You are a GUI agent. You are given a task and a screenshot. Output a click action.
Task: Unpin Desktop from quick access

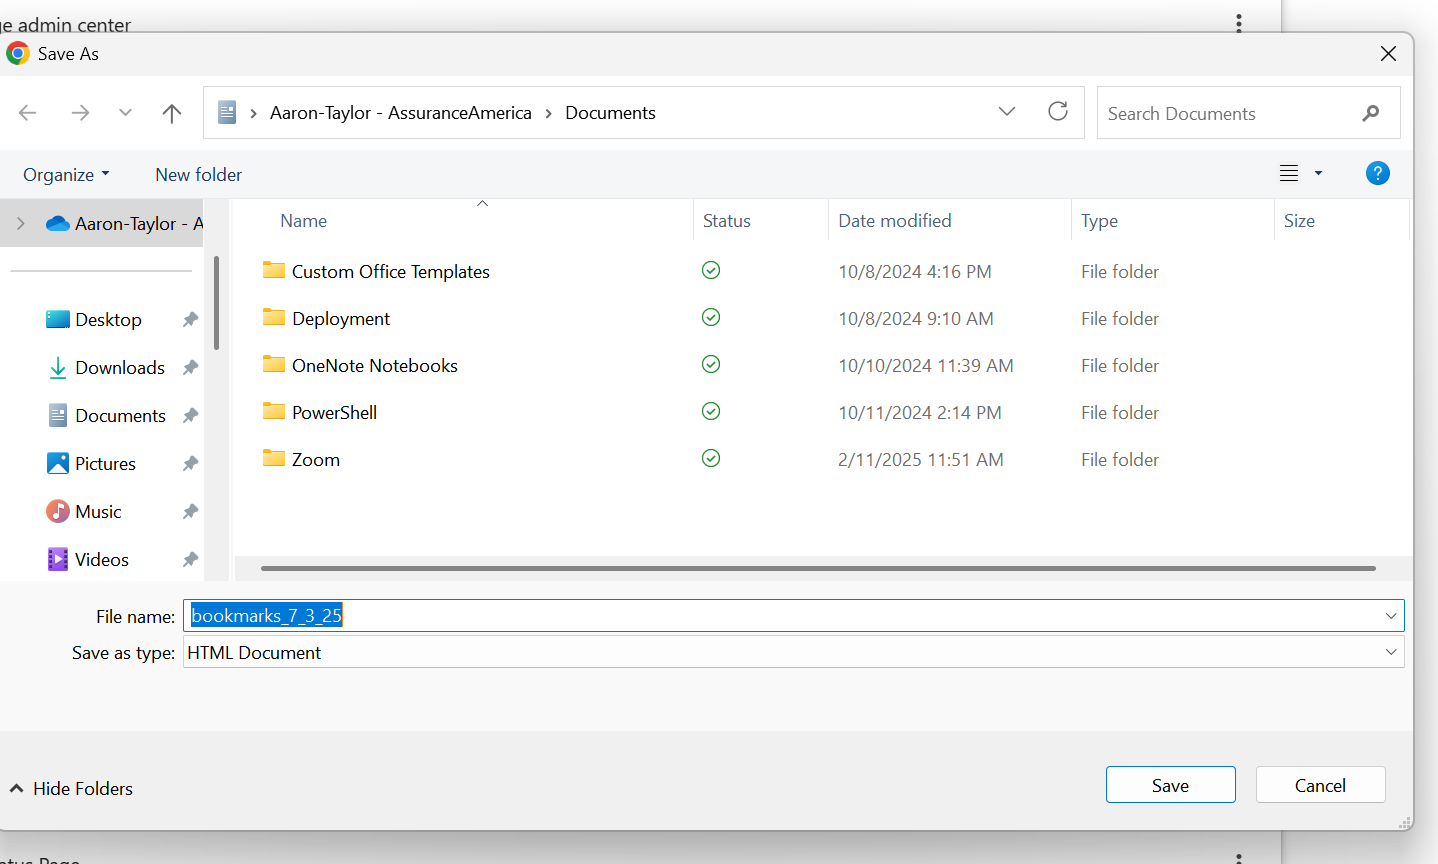click(190, 320)
